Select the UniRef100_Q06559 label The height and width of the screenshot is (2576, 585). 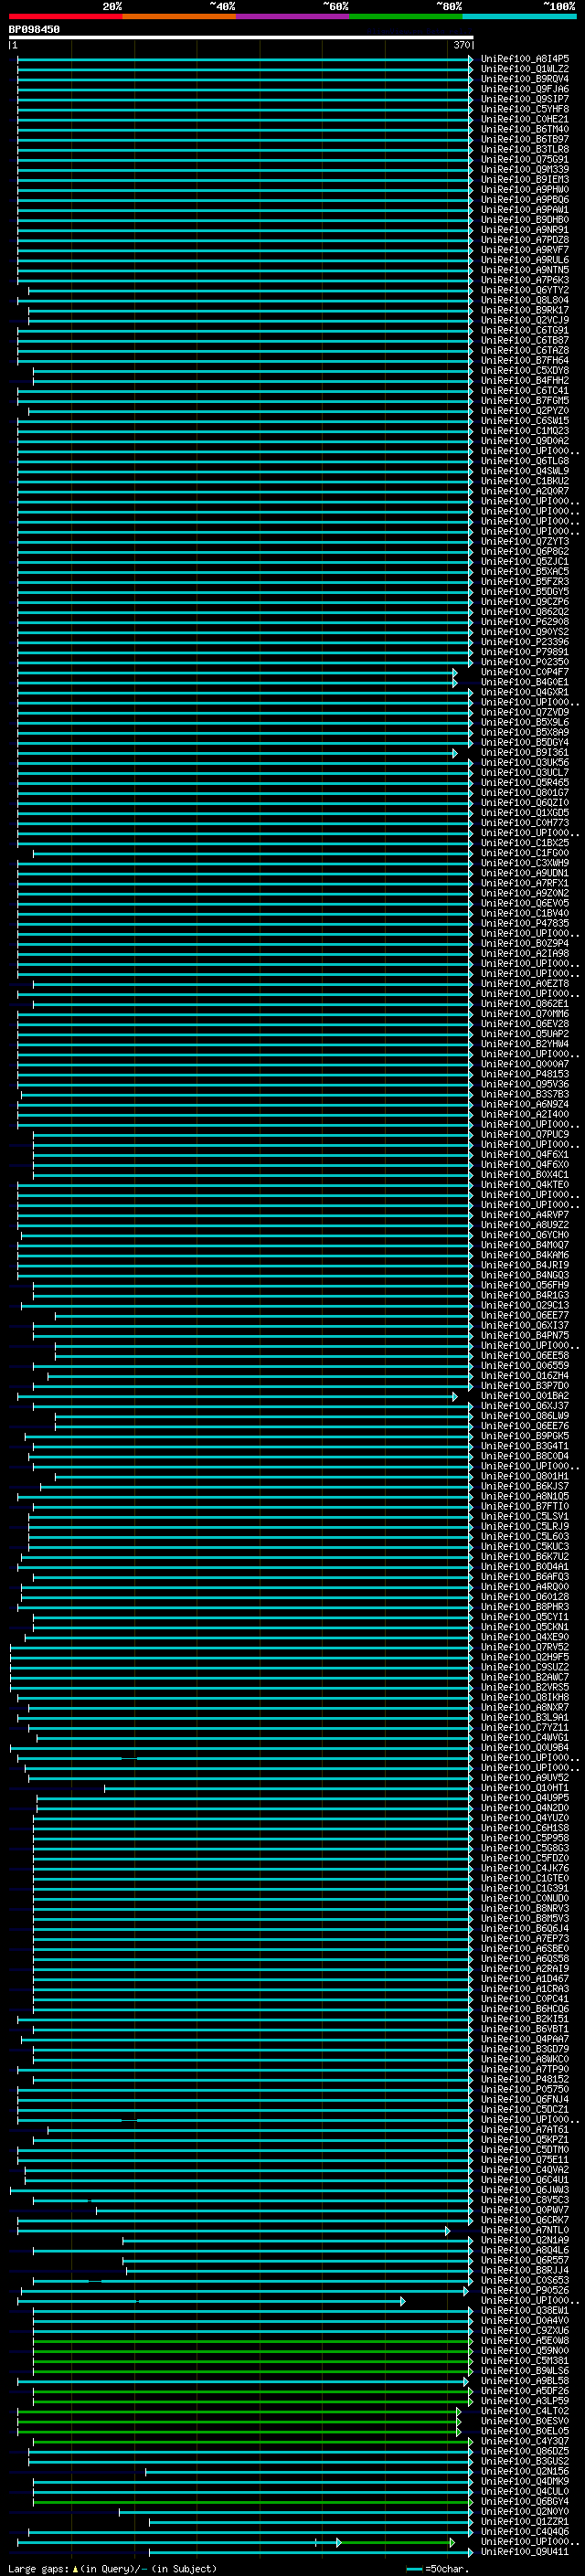(525, 1365)
